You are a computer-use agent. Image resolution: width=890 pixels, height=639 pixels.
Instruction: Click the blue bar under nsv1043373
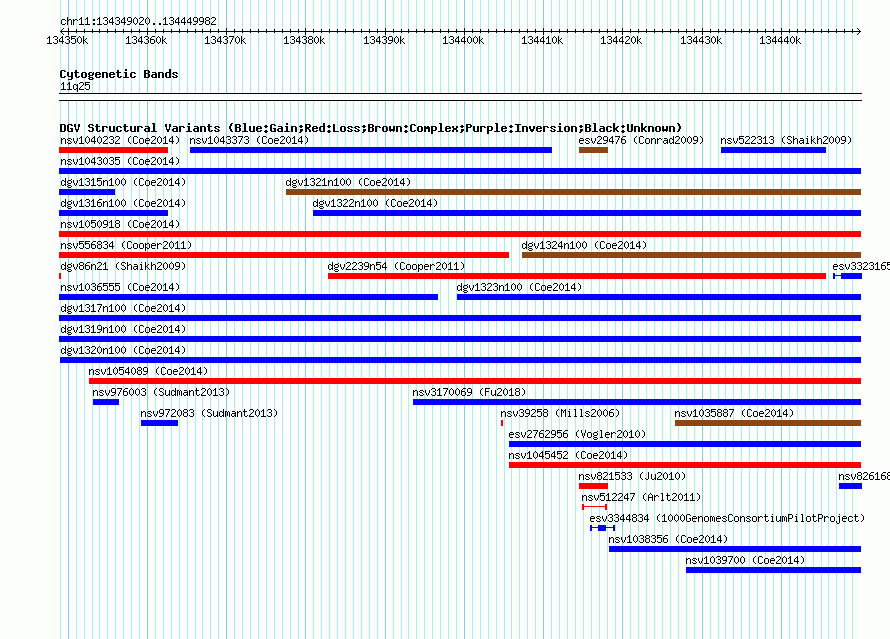tap(371, 150)
